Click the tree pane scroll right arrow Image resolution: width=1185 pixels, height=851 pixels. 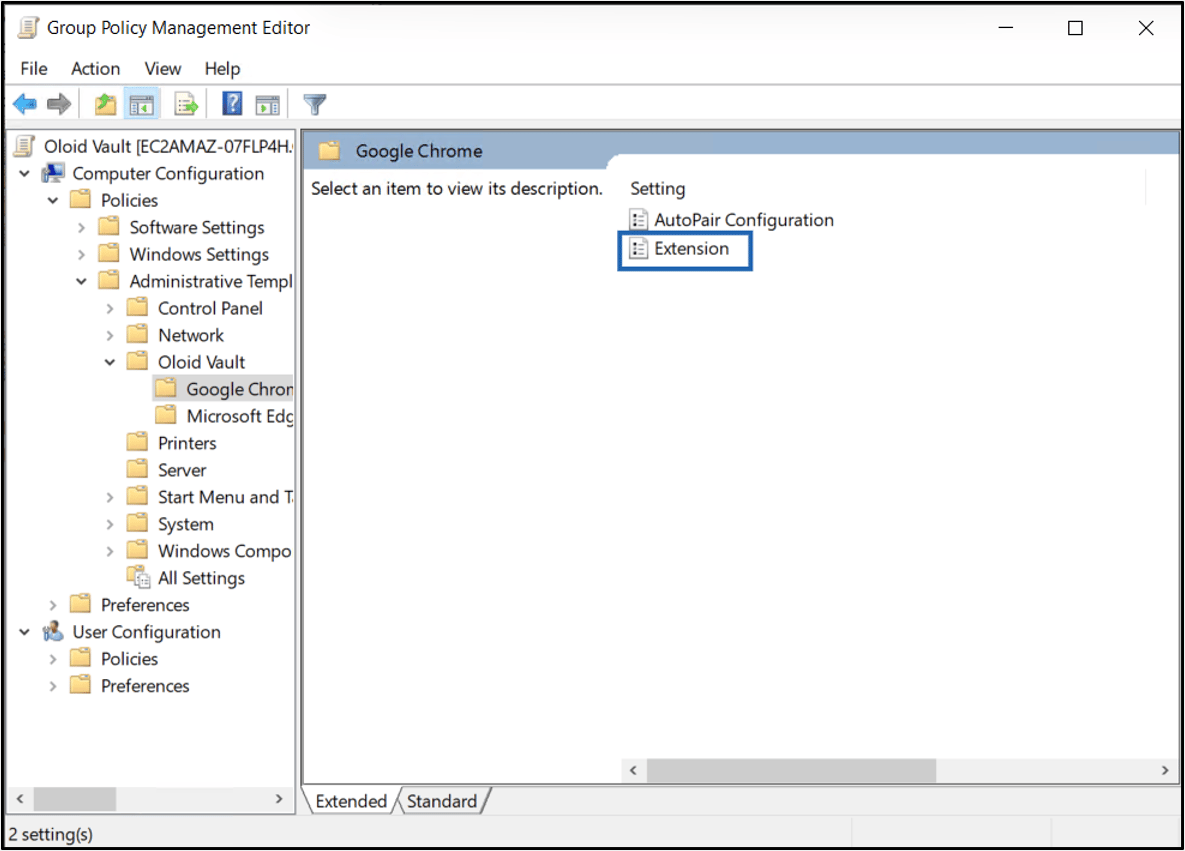[x=279, y=798]
